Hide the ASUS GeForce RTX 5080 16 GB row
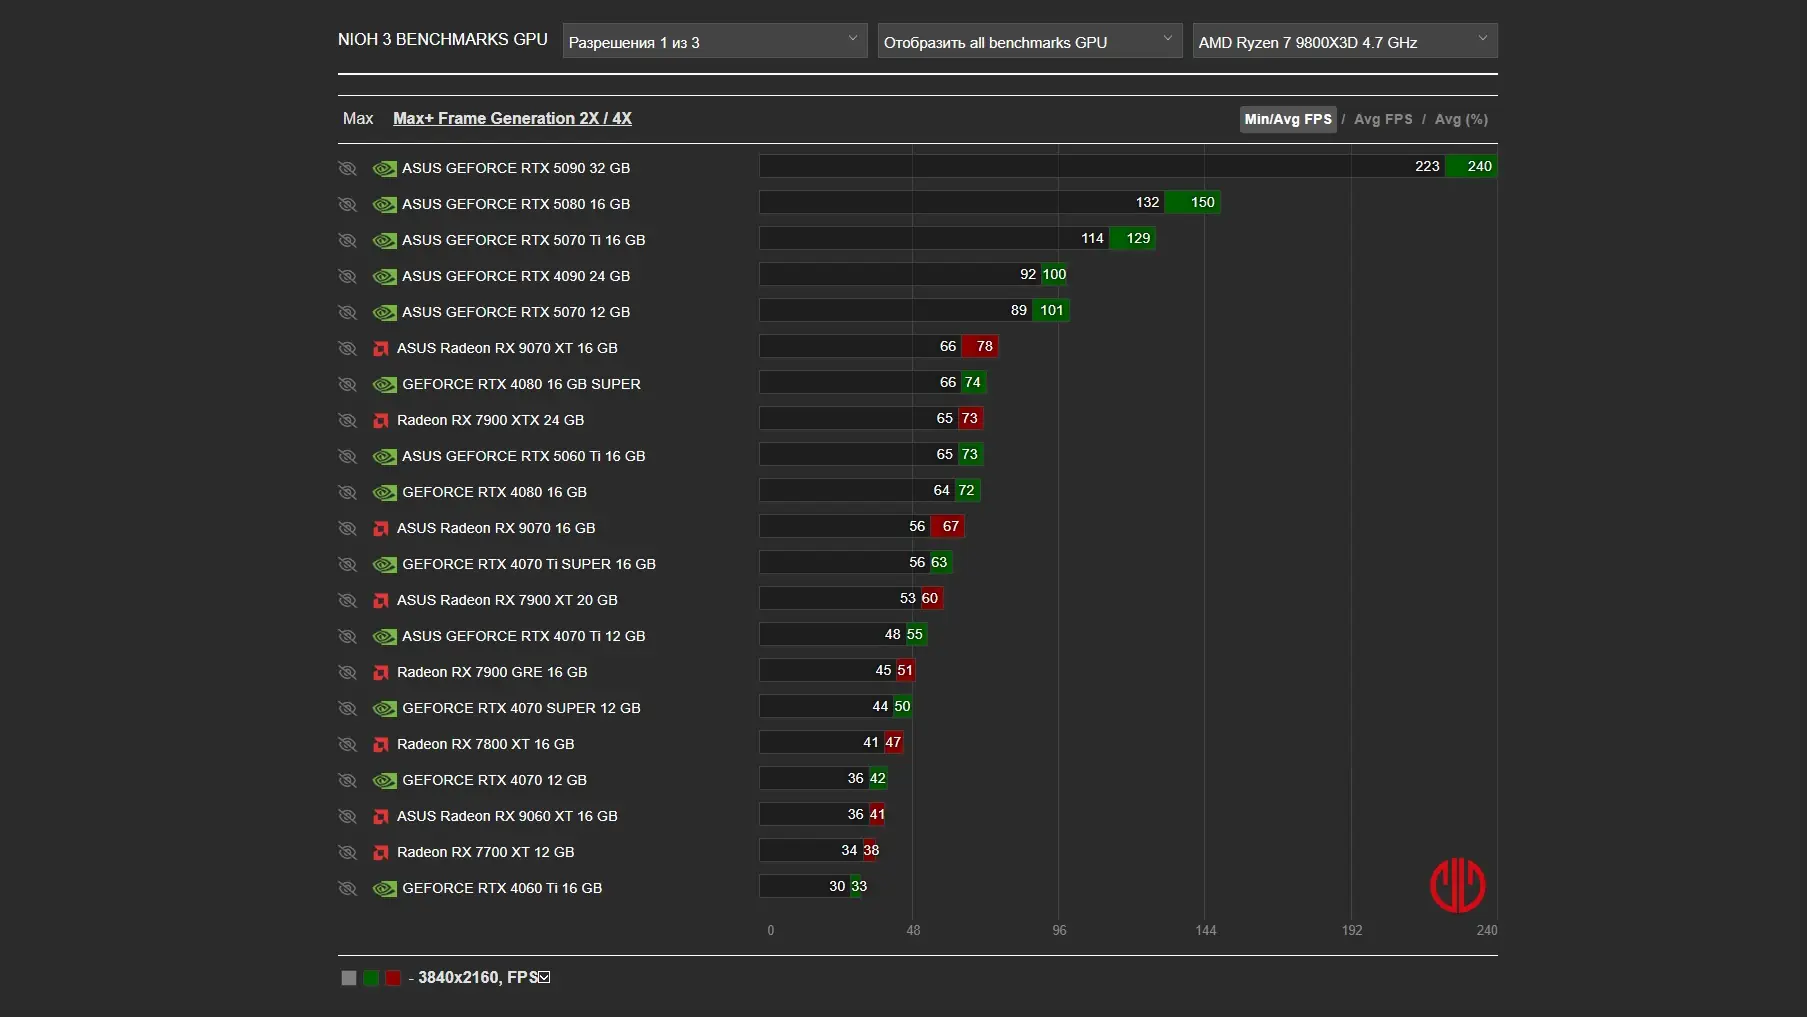Screen dimensions: 1807x1017 pyautogui.click(x=347, y=204)
